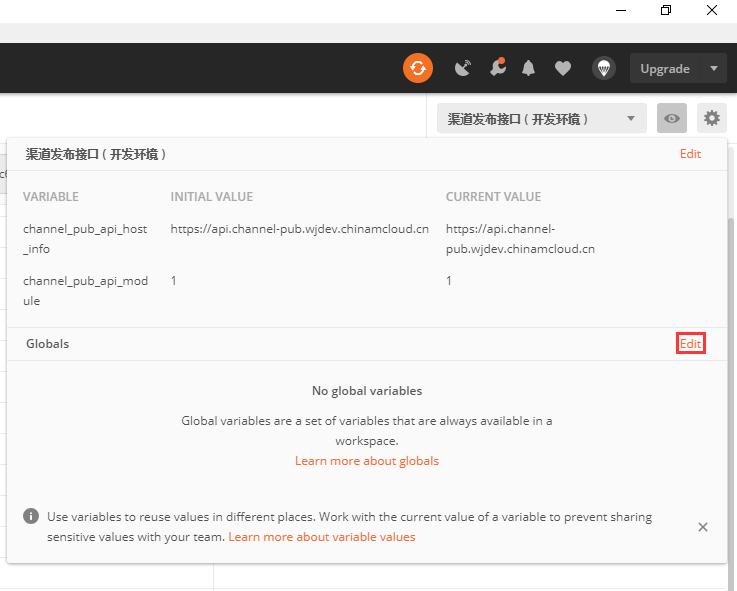737x591 pixels.
Task: Select channel_pub_api_host_info variable name
Action: pos(85,239)
